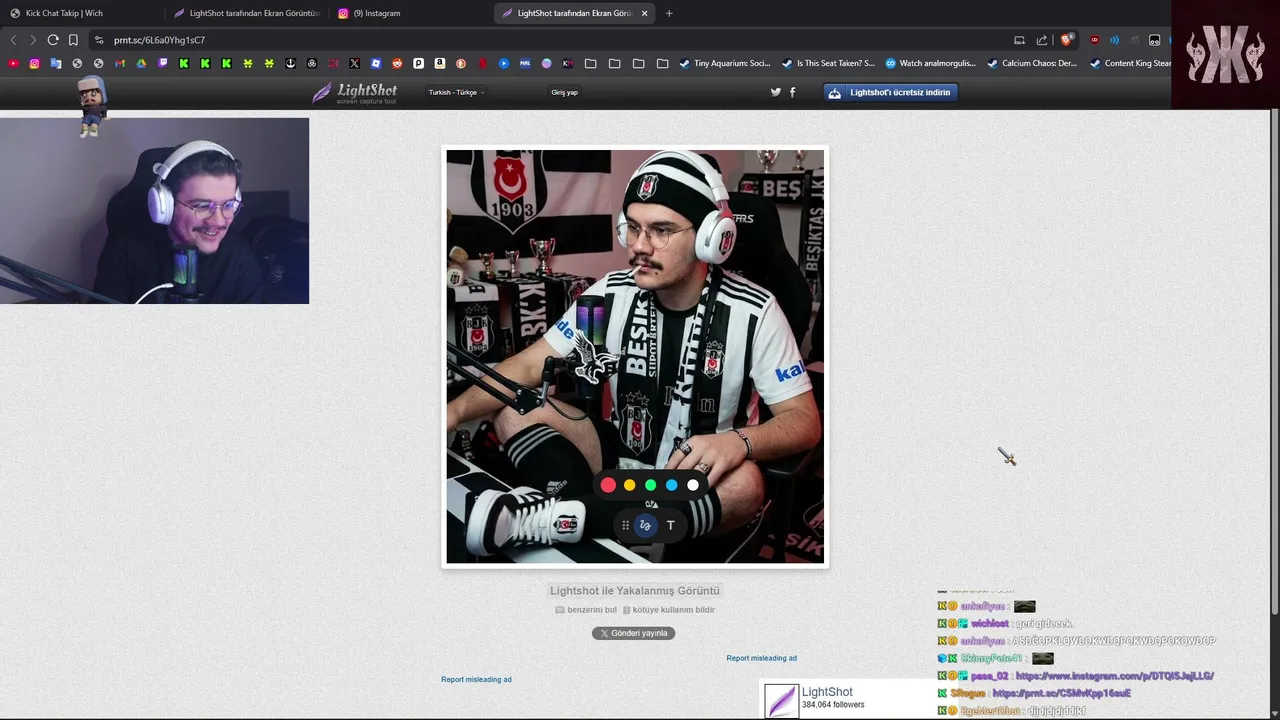Open site settings icon in the address bar
This screenshot has height=720, width=1280.
tap(98, 40)
